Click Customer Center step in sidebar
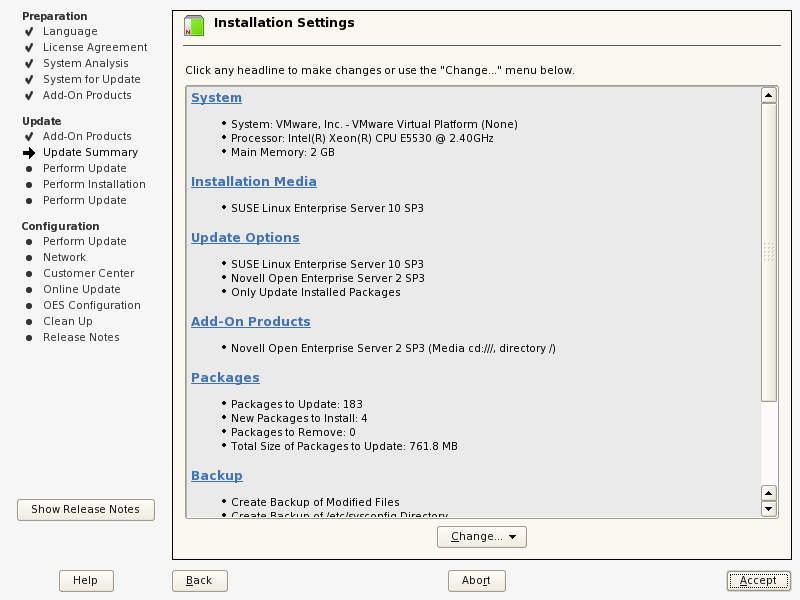Screen dimensions: 800x600 [x=88, y=273]
